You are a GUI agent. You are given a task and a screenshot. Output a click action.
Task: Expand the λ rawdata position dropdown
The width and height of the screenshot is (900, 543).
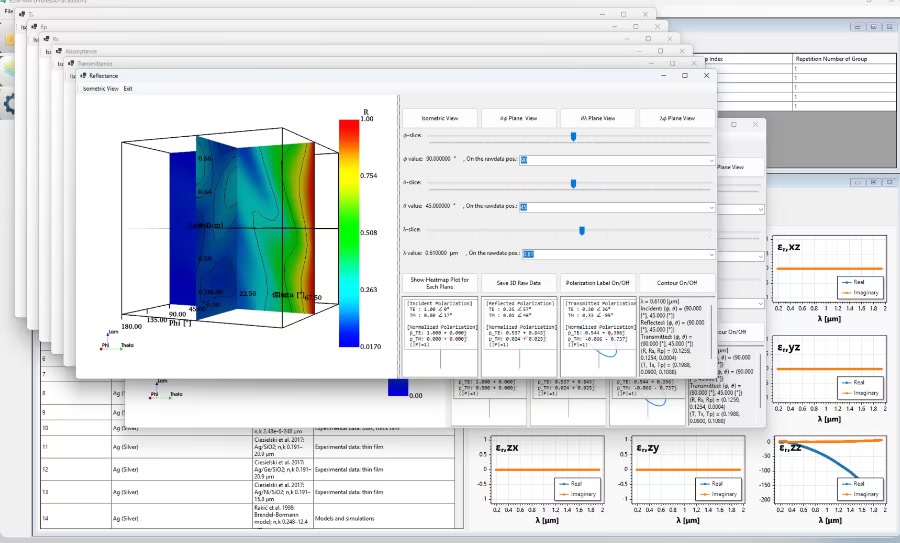tap(710, 254)
